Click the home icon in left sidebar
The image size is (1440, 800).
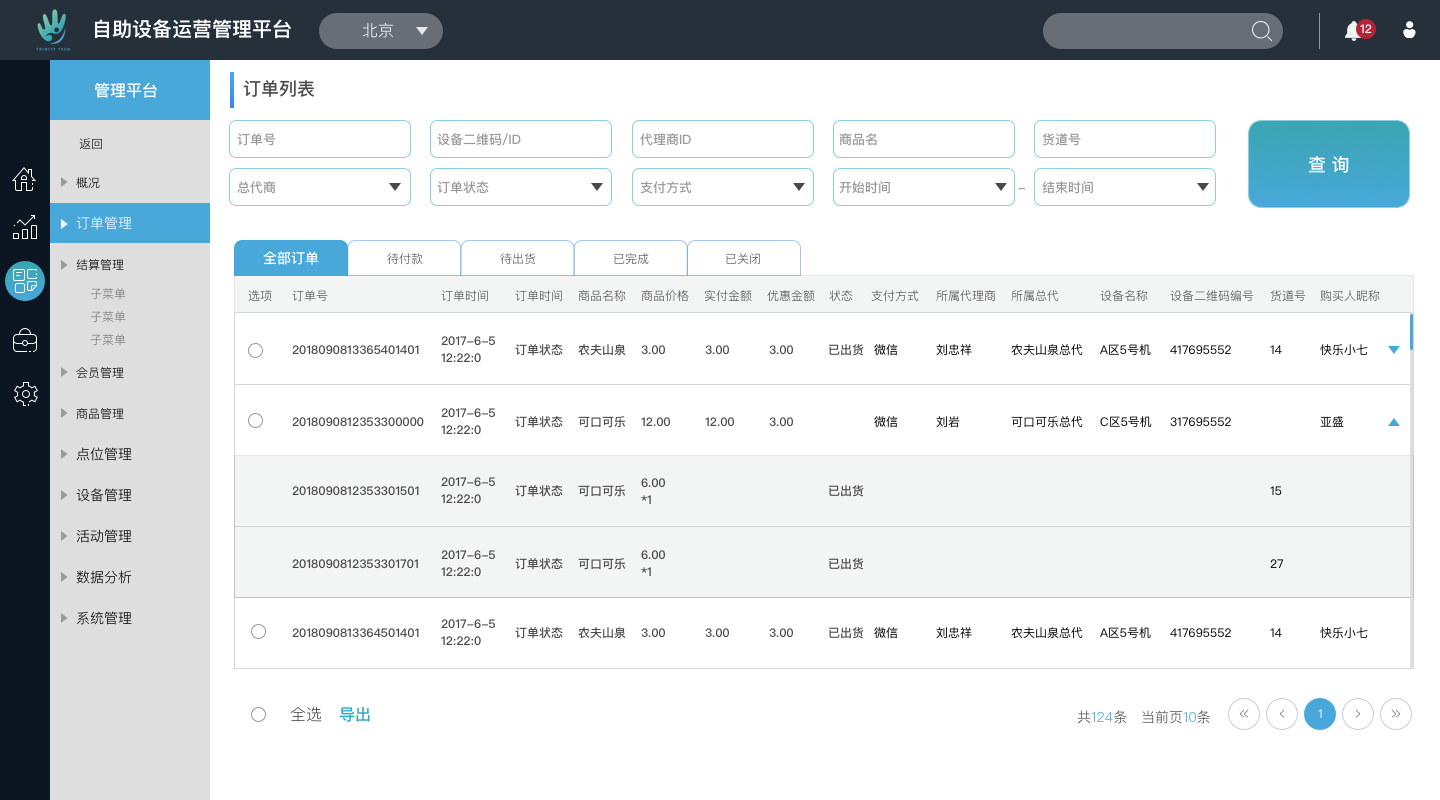point(24,179)
